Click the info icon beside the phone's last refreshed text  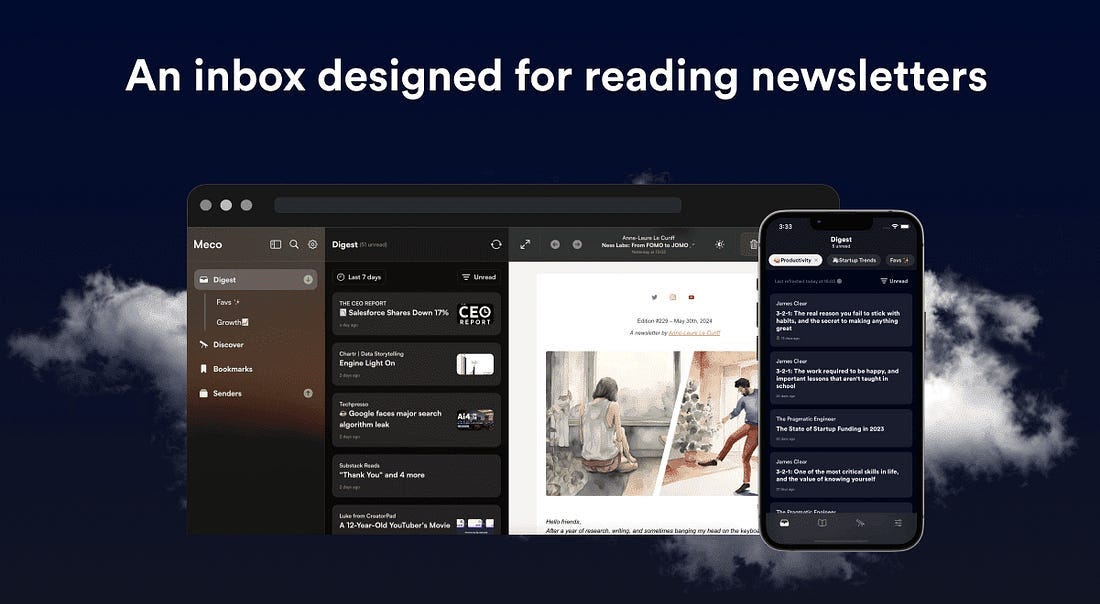click(840, 281)
